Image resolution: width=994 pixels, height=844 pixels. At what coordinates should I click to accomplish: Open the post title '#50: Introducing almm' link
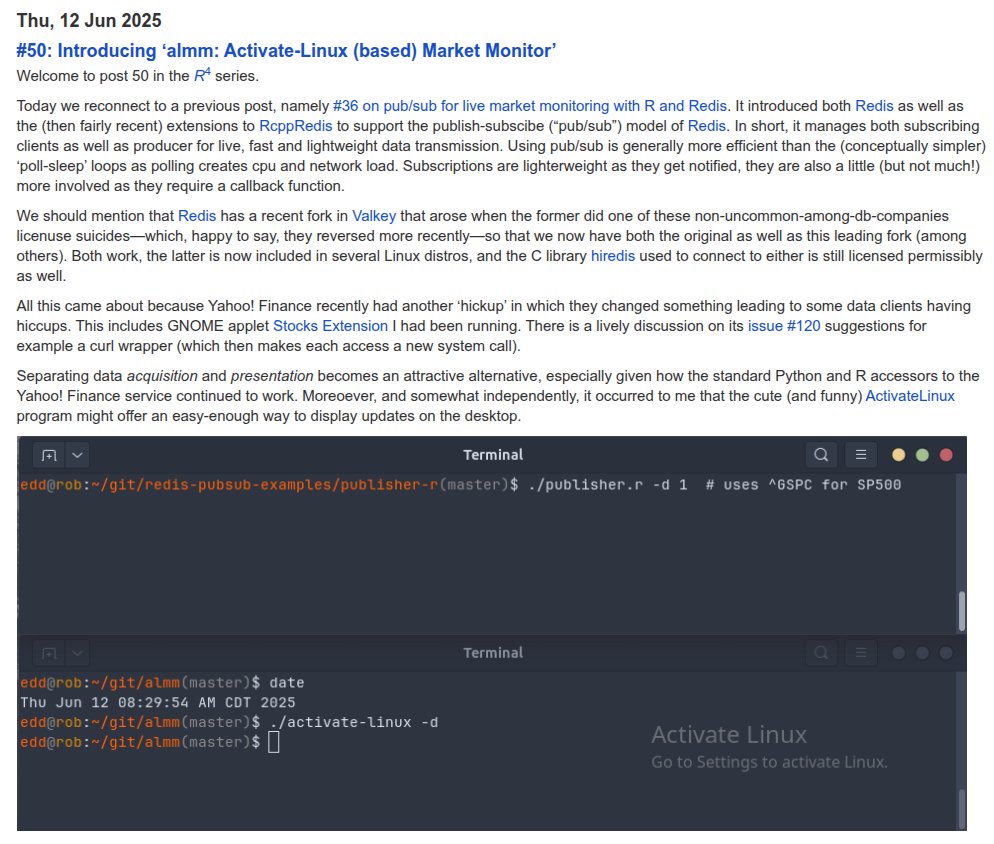coord(286,51)
